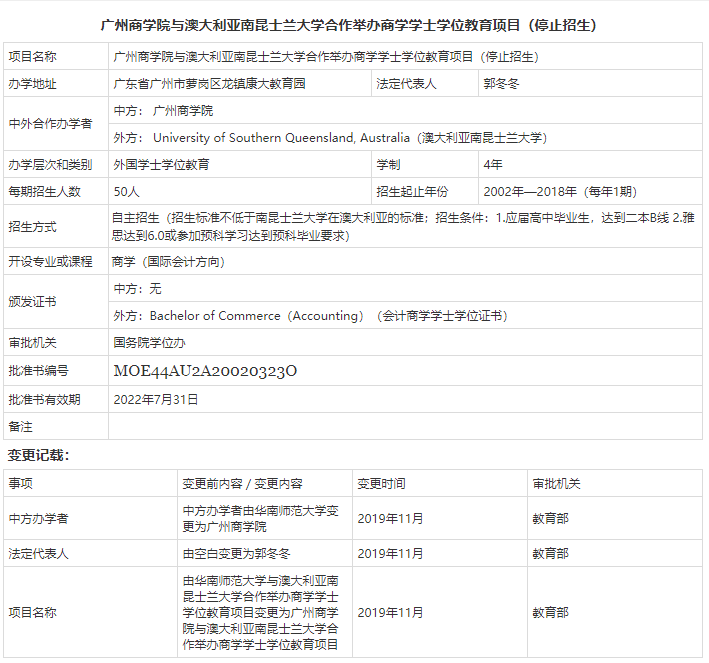This screenshot has width=709, height=663.
Task: Click the 审批机关 label in the top table
Action: pyautogui.click(x=33, y=343)
